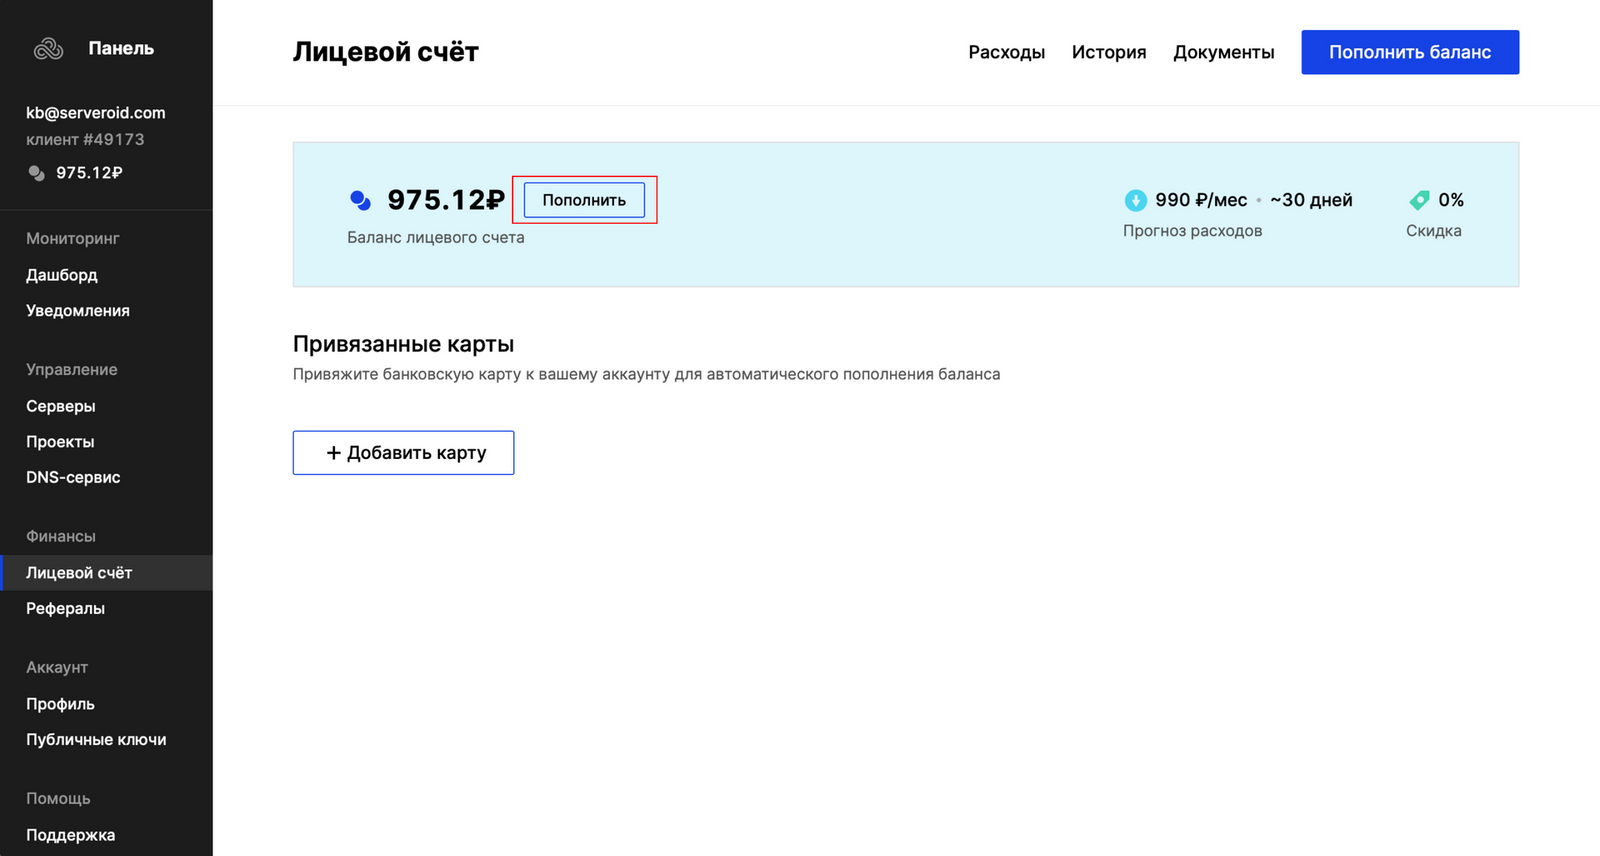Click the Привяжите банковскую карту description text
1600x856 pixels.
646,374
